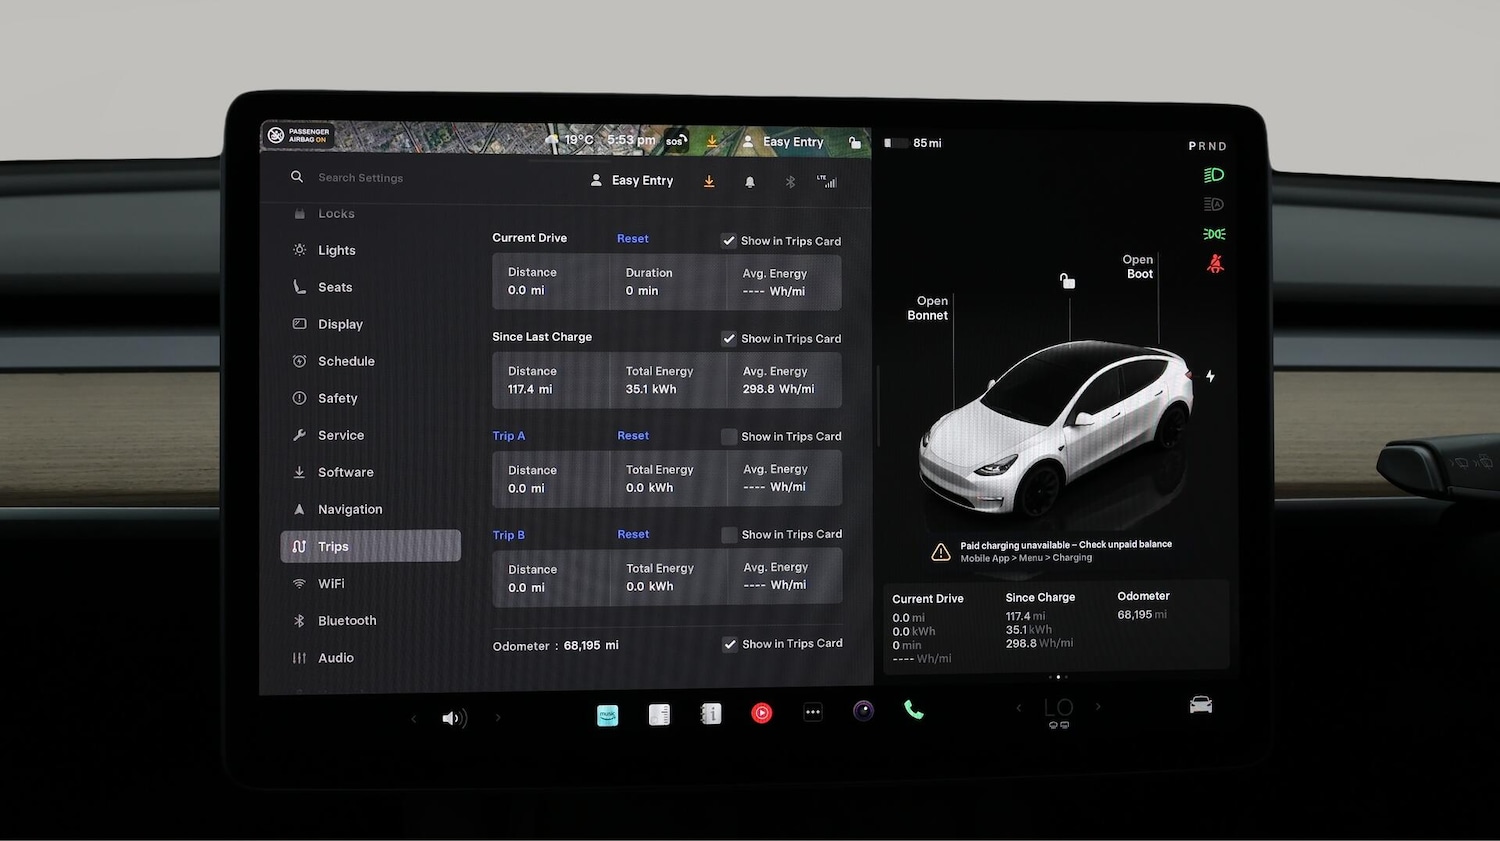This screenshot has width=1500, height=841.
Task: Tap the car Controls icon
Action: [1201, 705]
